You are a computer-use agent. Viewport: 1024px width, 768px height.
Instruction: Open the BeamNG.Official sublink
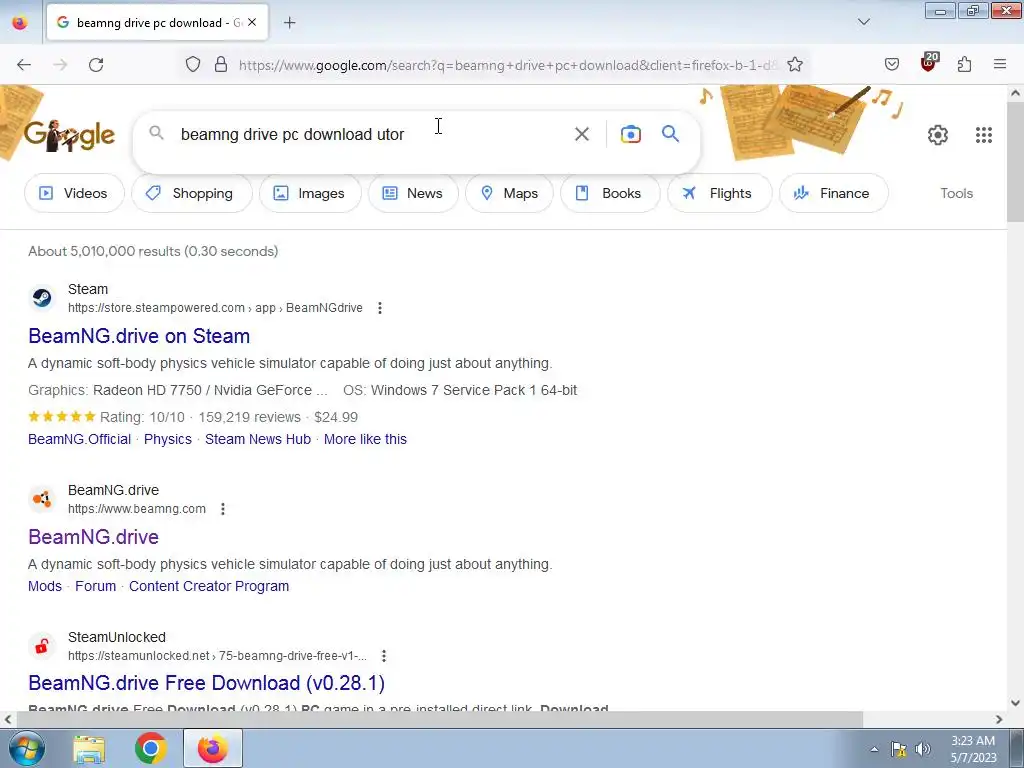[80, 439]
